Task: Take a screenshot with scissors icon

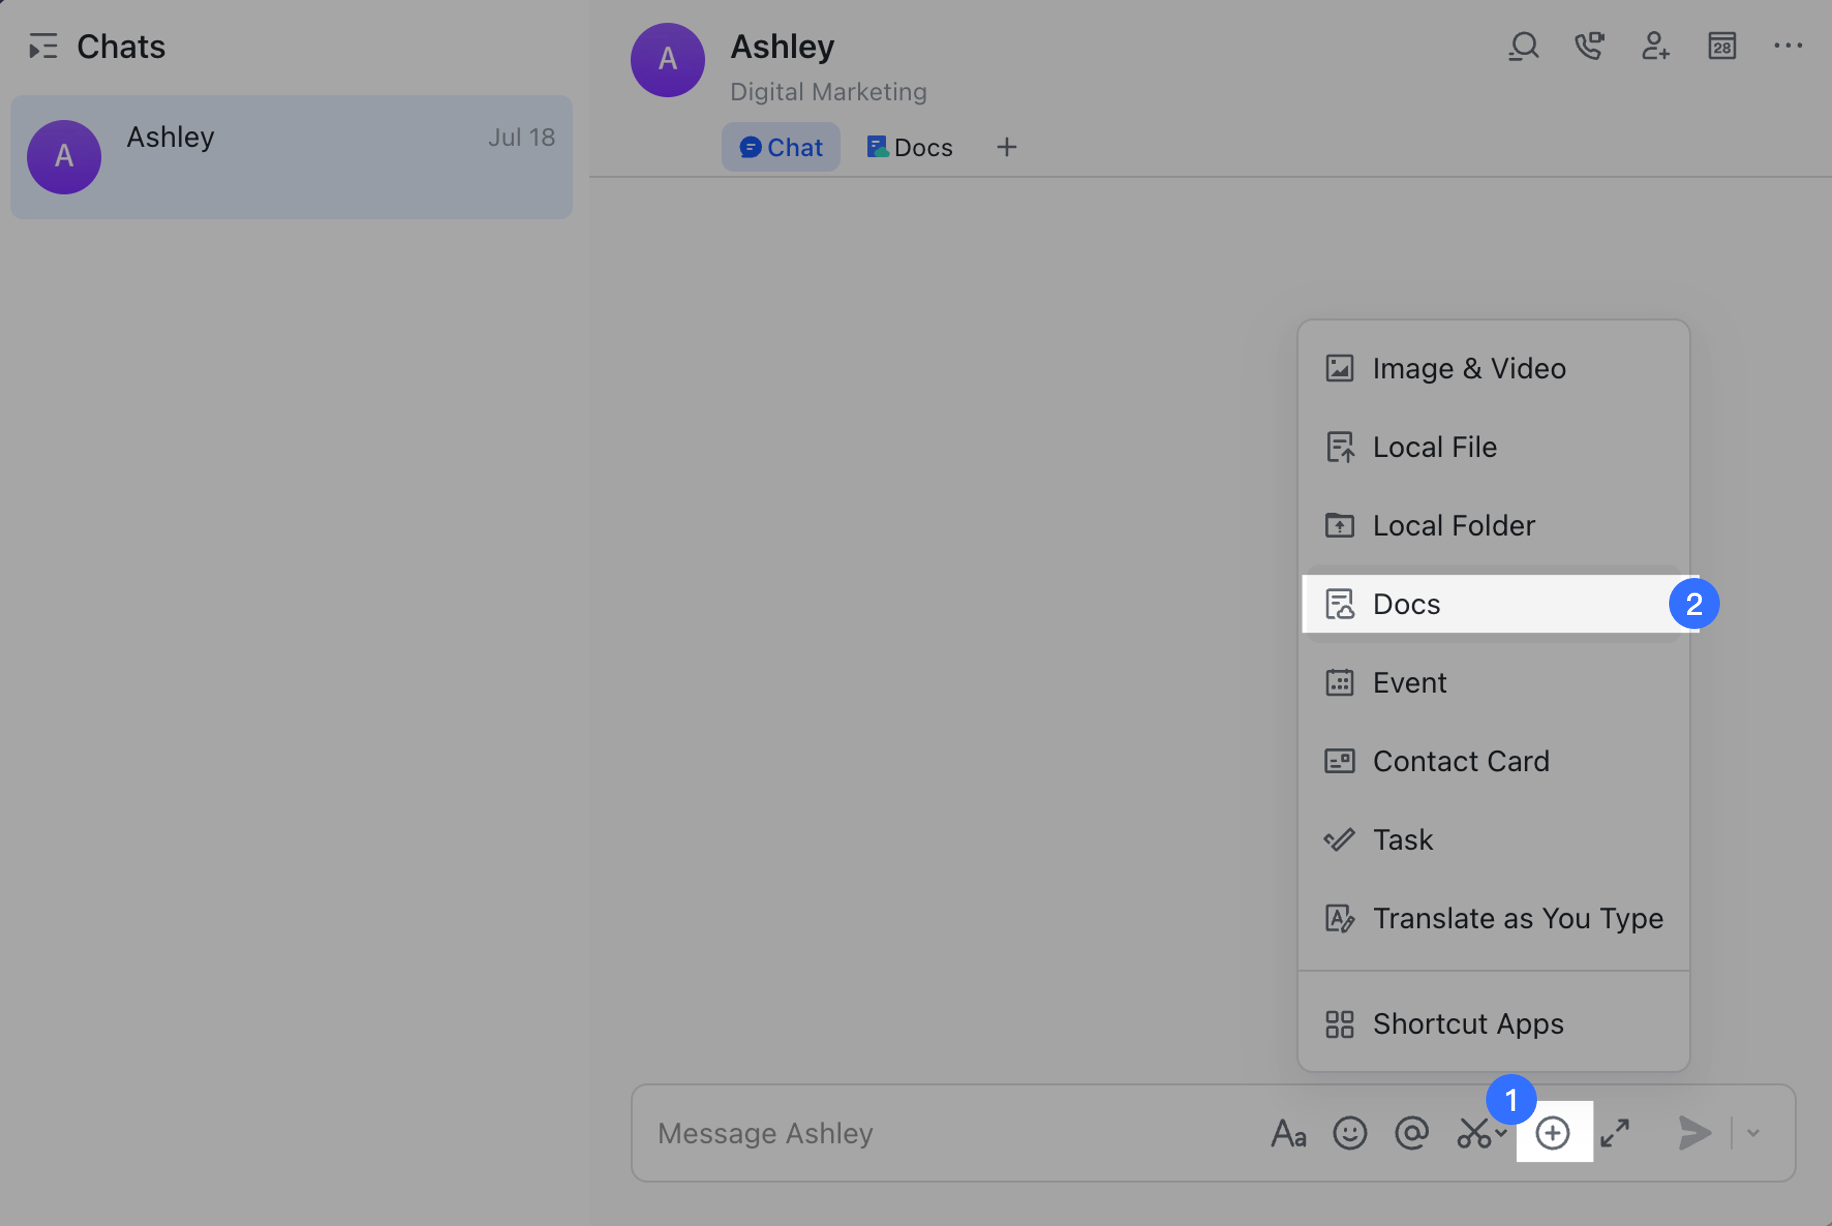Action: click(1473, 1133)
